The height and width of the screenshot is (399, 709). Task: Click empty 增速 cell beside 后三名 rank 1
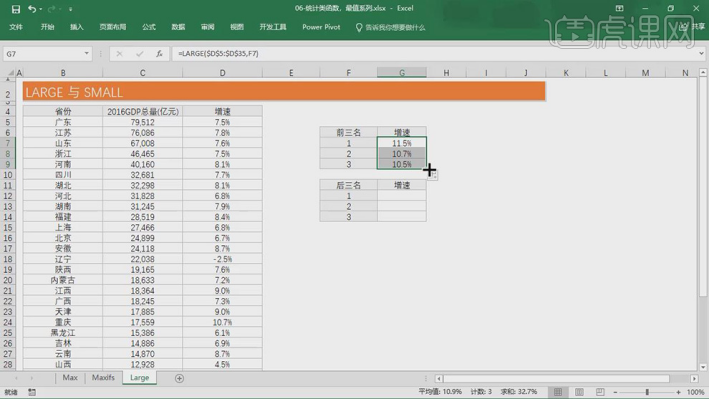click(402, 196)
